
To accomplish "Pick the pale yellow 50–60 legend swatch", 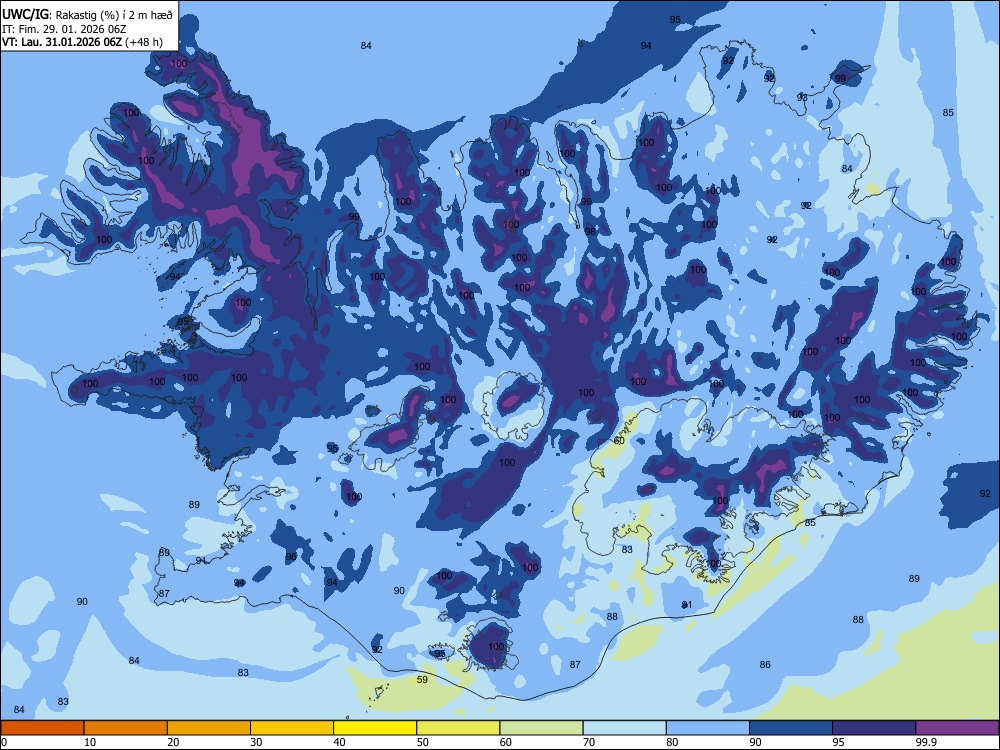I will pos(459,728).
